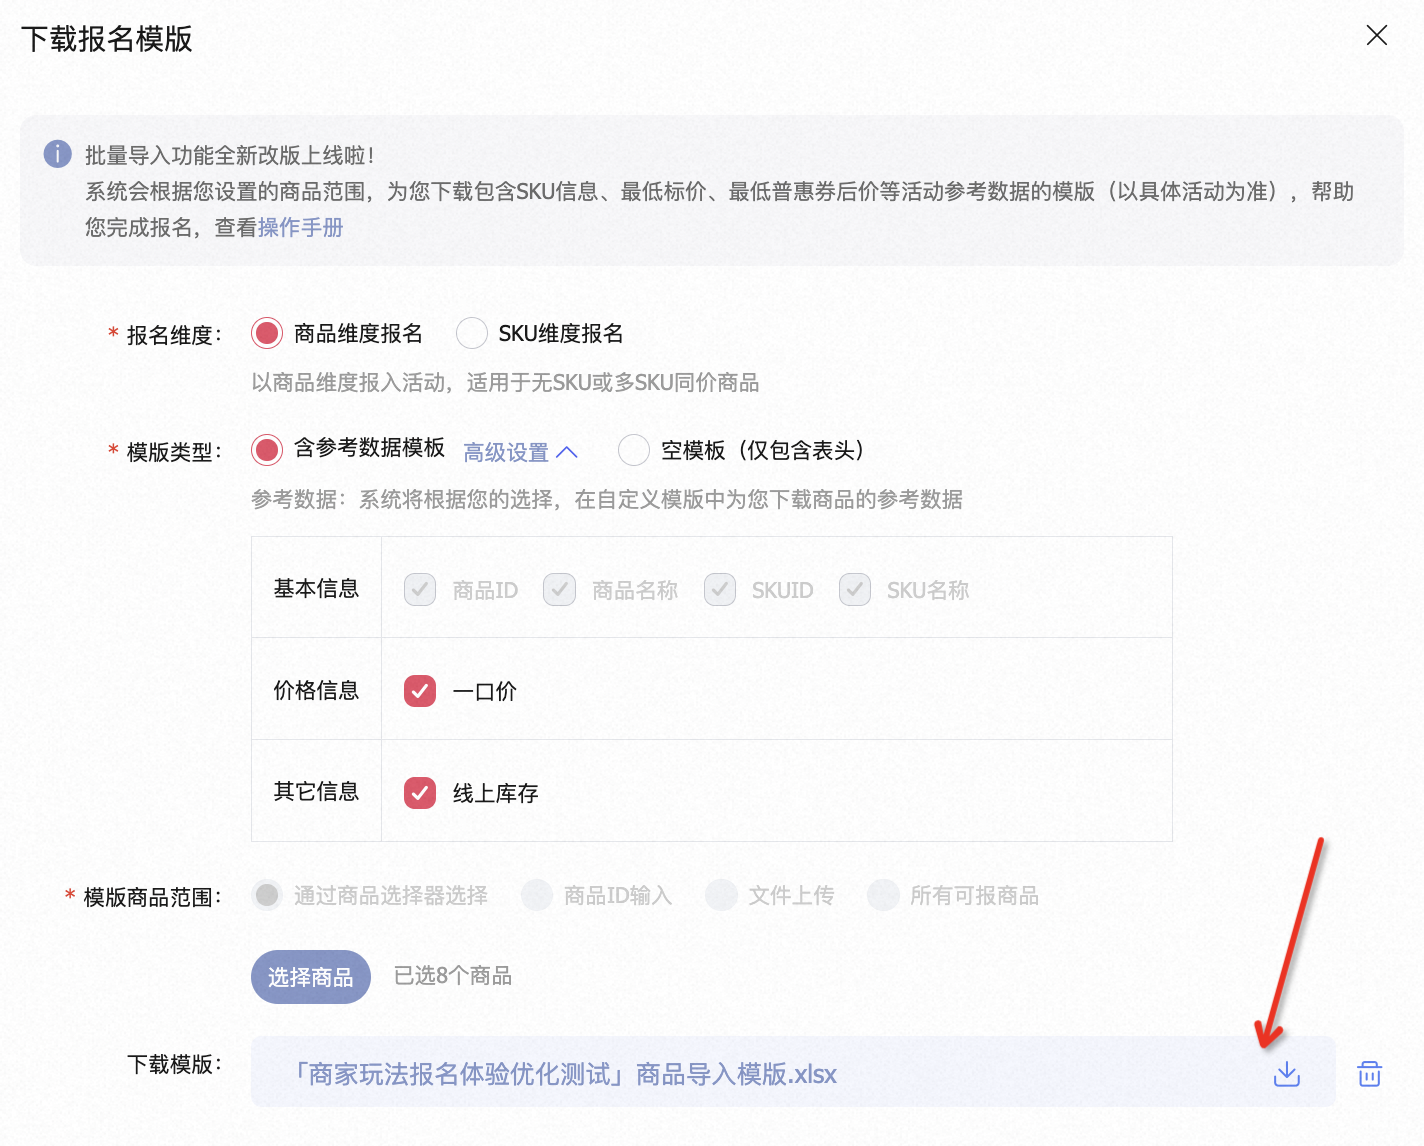Select SKU维度报名 radio option
The width and height of the screenshot is (1424, 1146).
coord(472,333)
